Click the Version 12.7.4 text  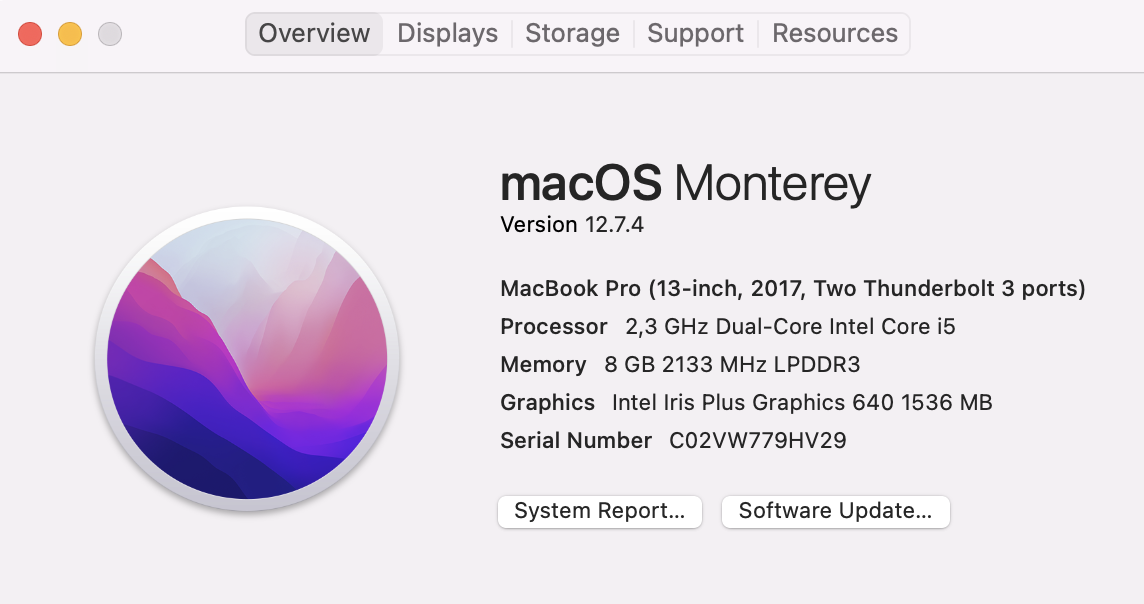(572, 225)
